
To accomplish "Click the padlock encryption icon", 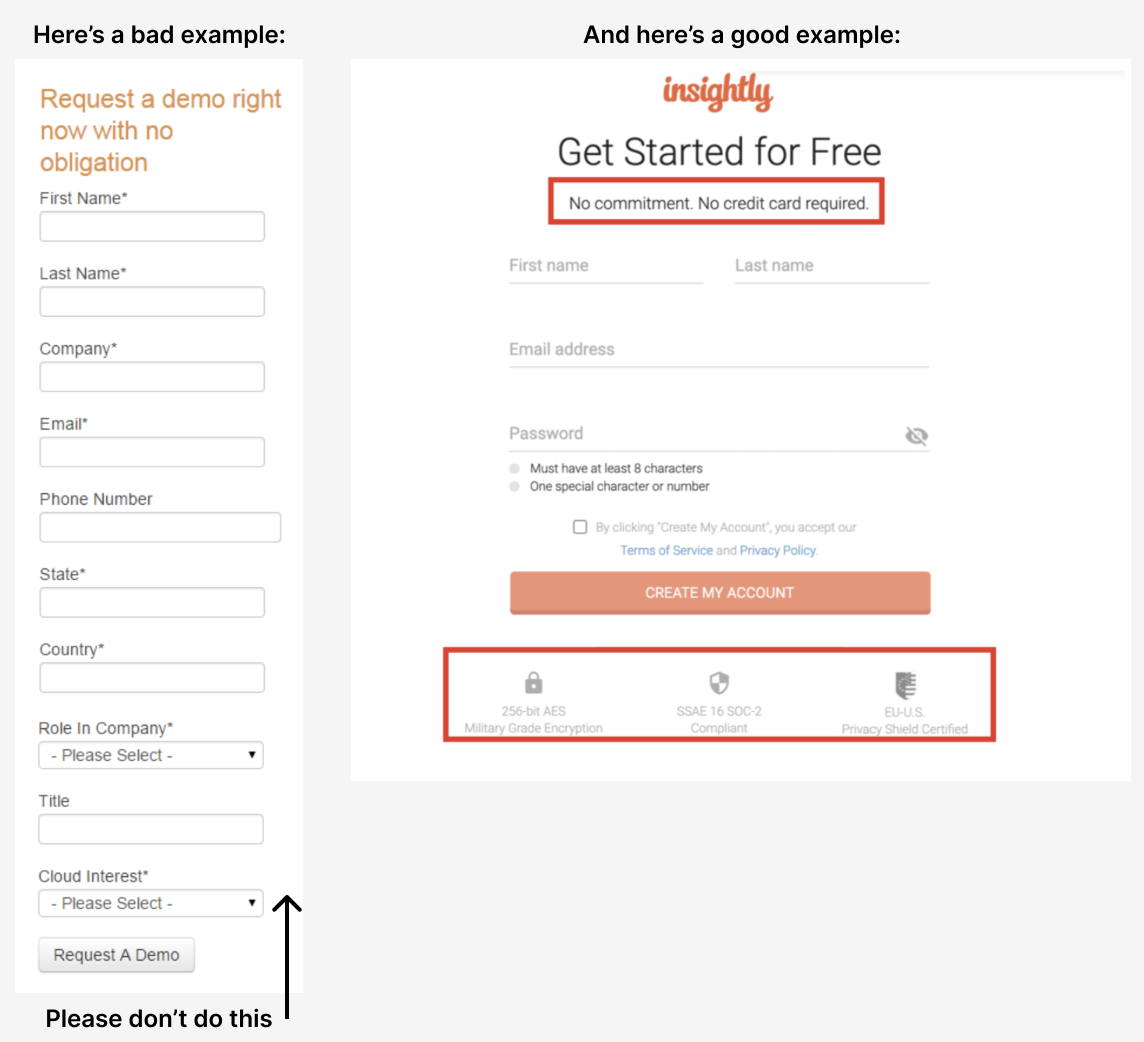I will (534, 683).
